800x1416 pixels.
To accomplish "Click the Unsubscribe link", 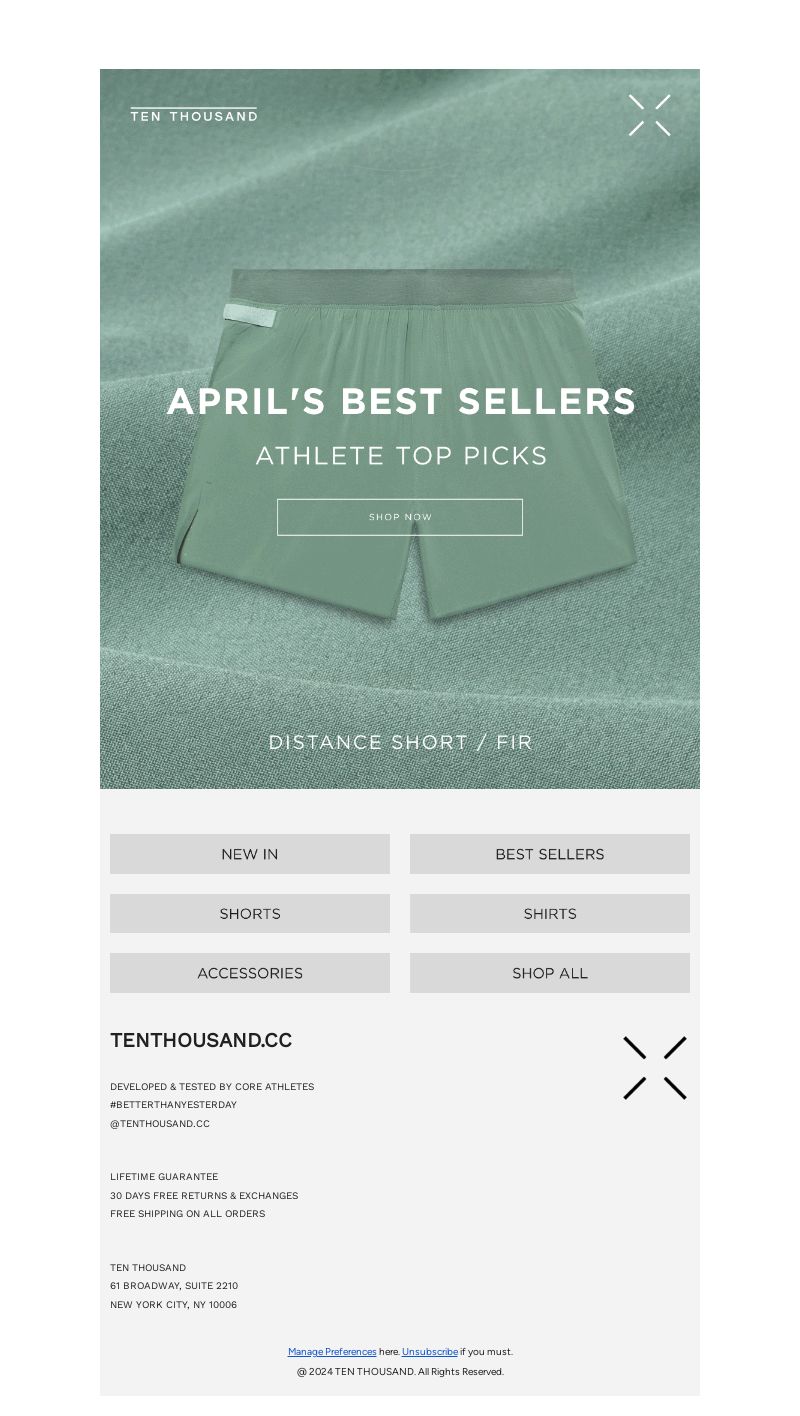I will click(x=430, y=1352).
